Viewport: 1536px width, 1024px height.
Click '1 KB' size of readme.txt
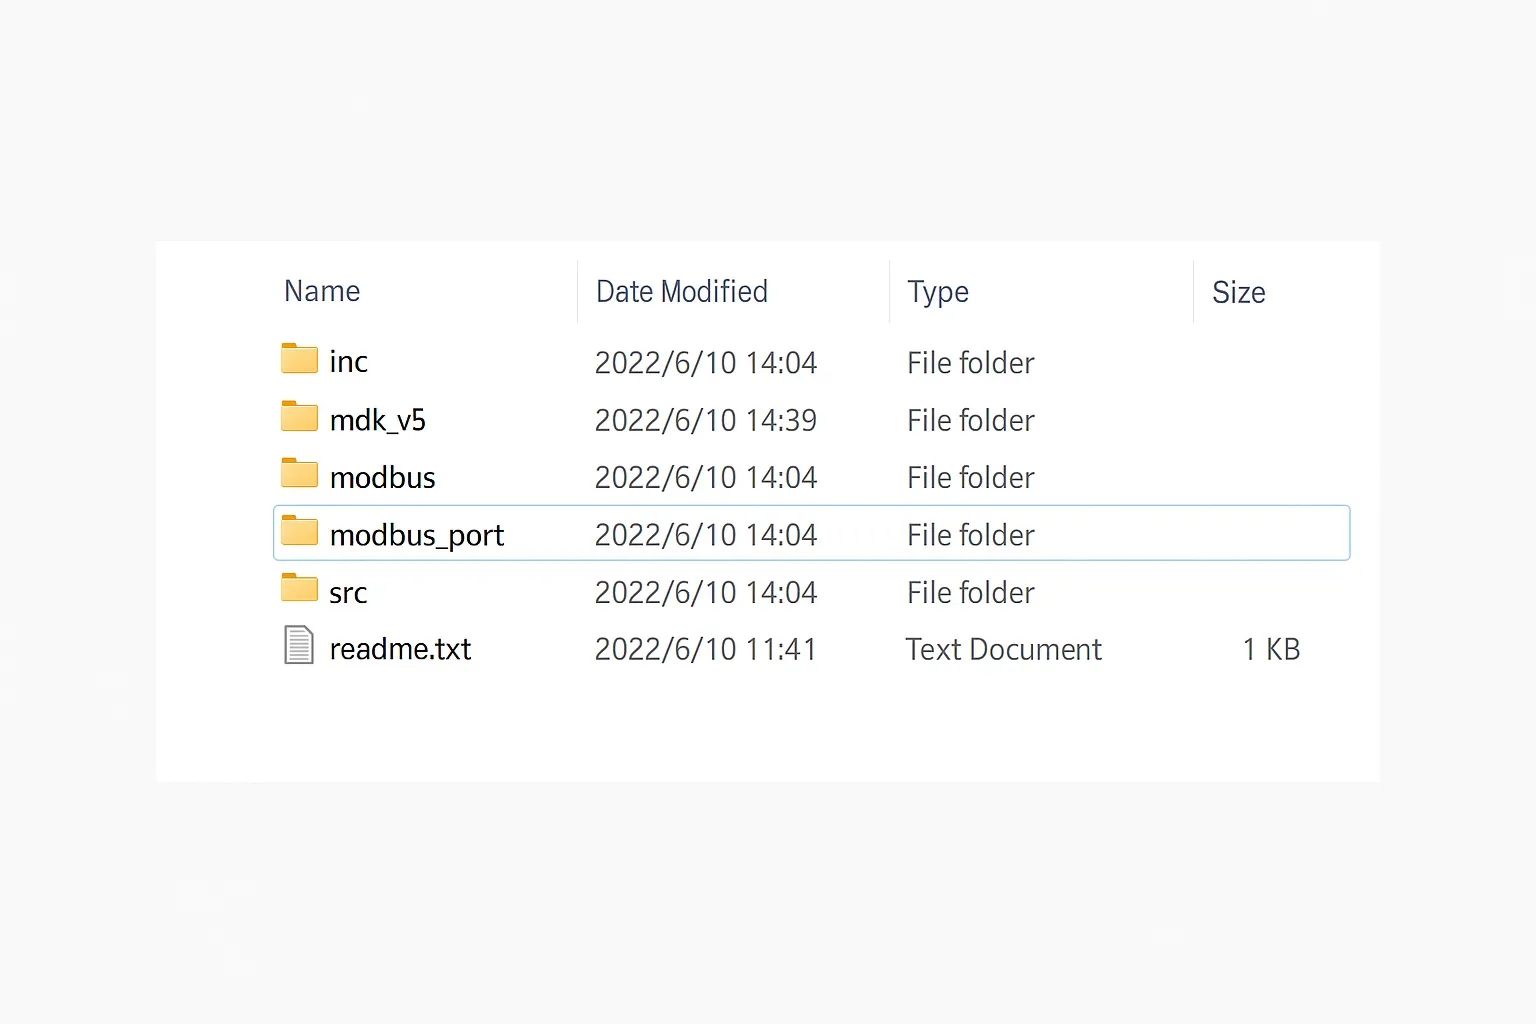tap(1271, 650)
